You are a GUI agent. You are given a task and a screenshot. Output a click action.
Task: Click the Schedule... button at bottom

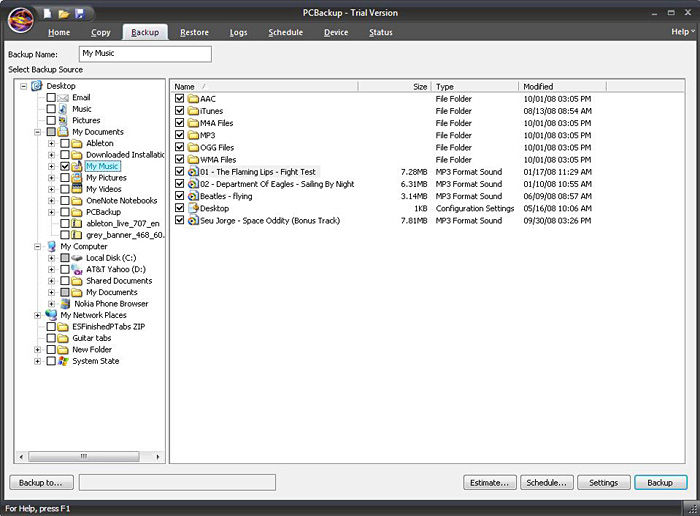(546, 483)
